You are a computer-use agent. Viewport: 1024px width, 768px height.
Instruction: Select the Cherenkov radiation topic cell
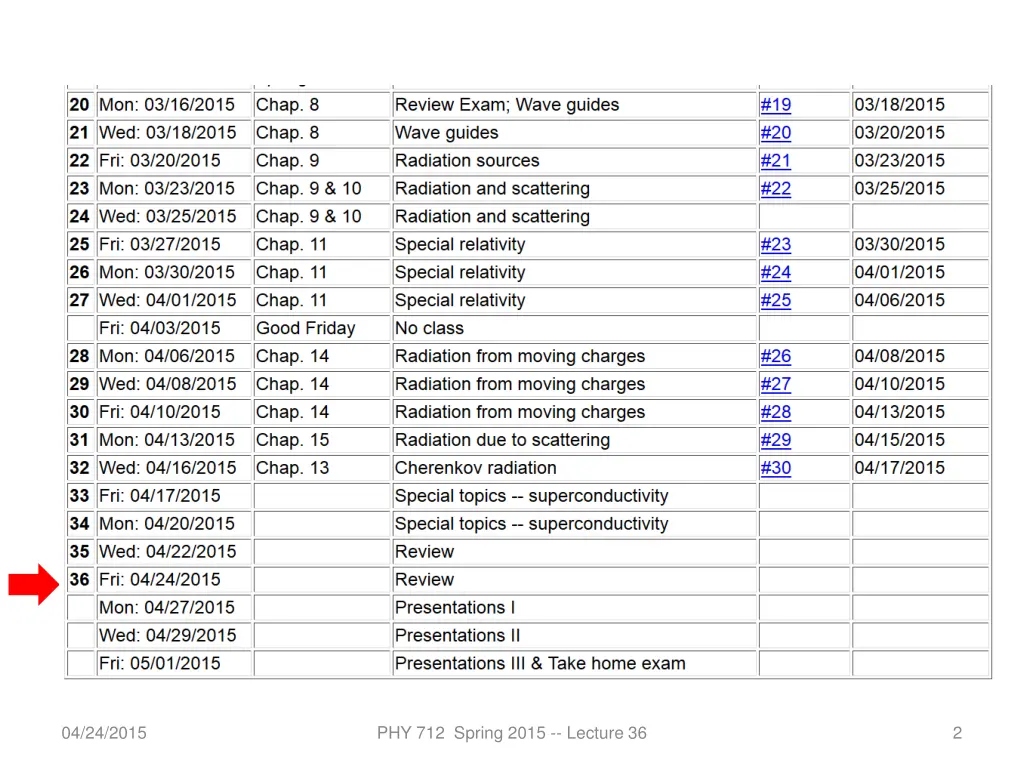574,468
